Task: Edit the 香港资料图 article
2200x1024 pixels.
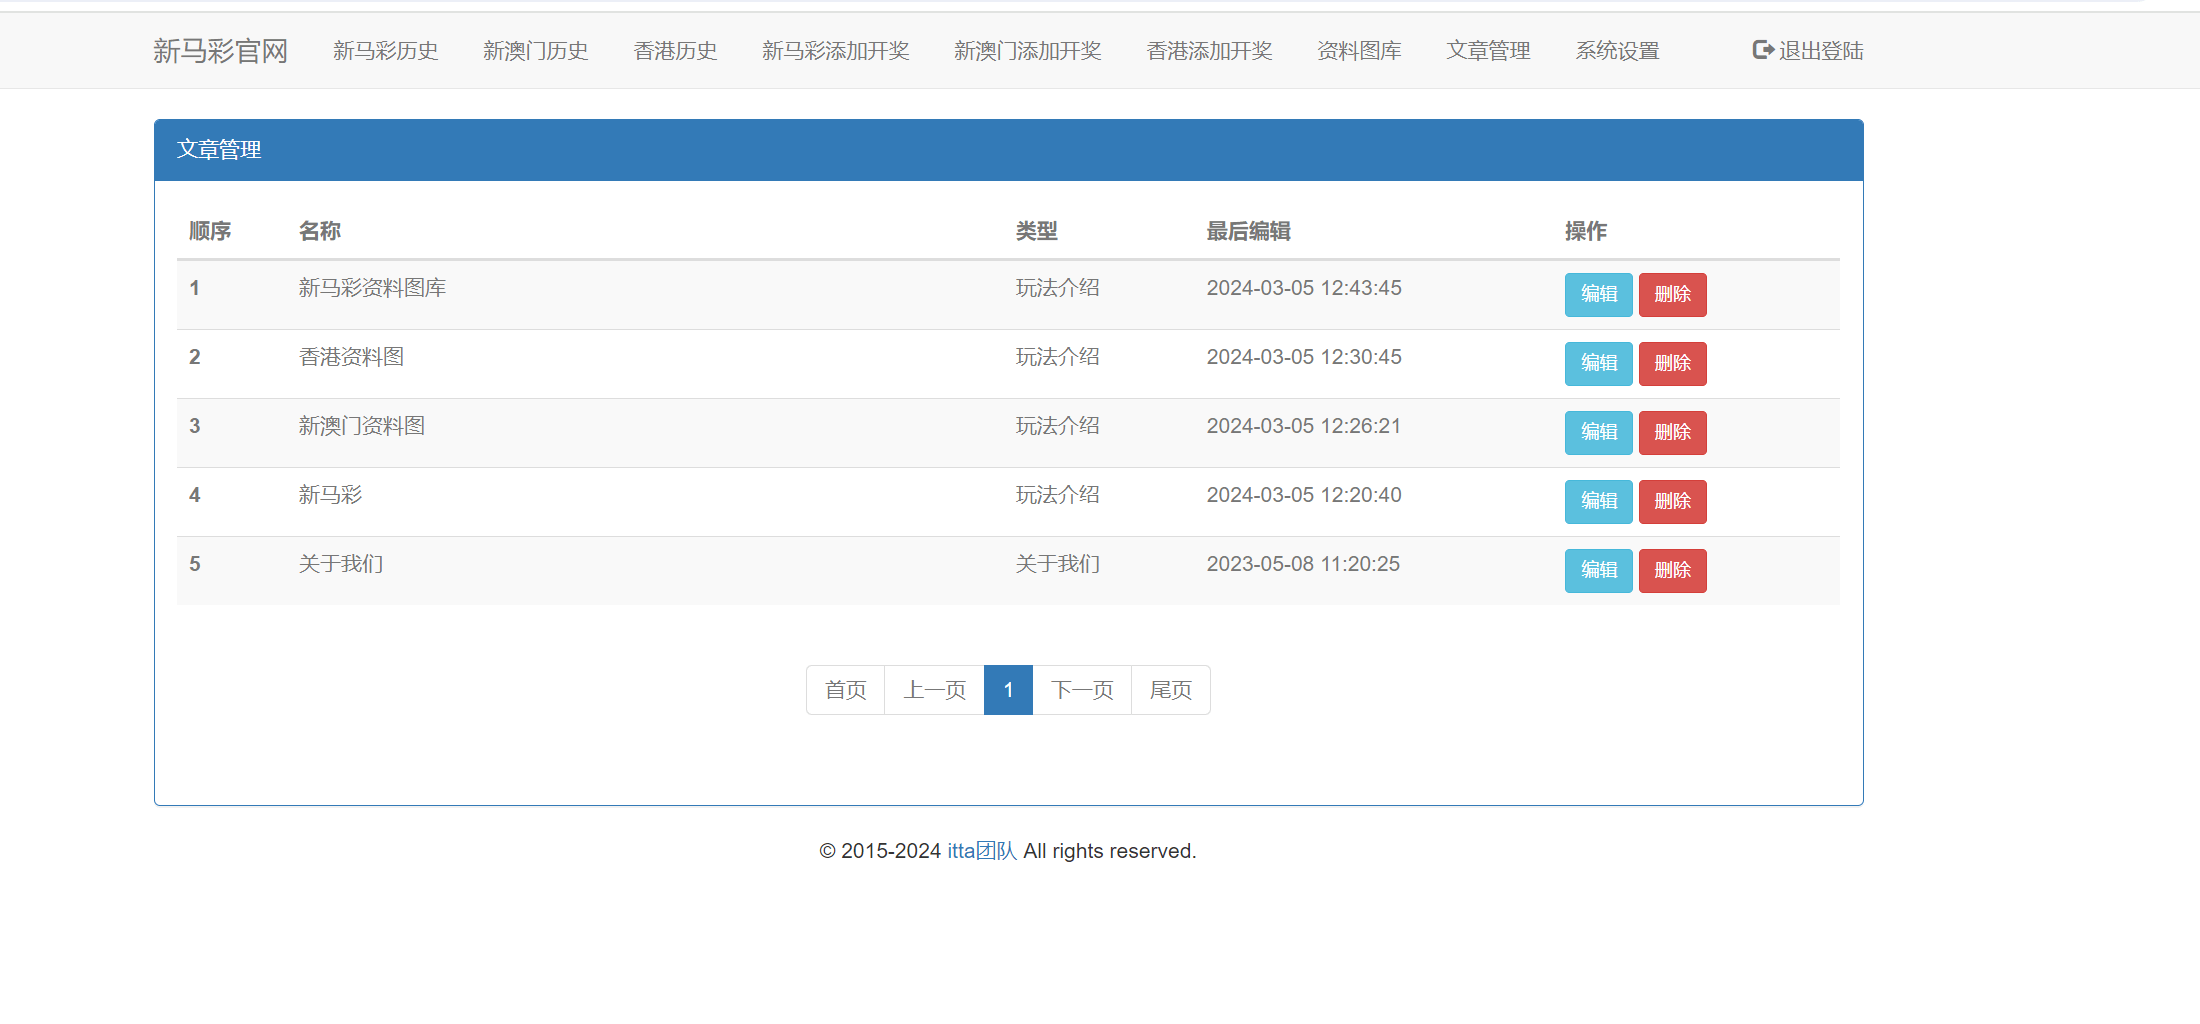Action: (x=1598, y=364)
